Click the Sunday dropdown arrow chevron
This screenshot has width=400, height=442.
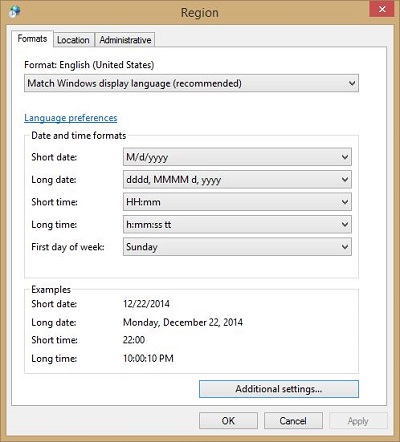[x=345, y=247]
